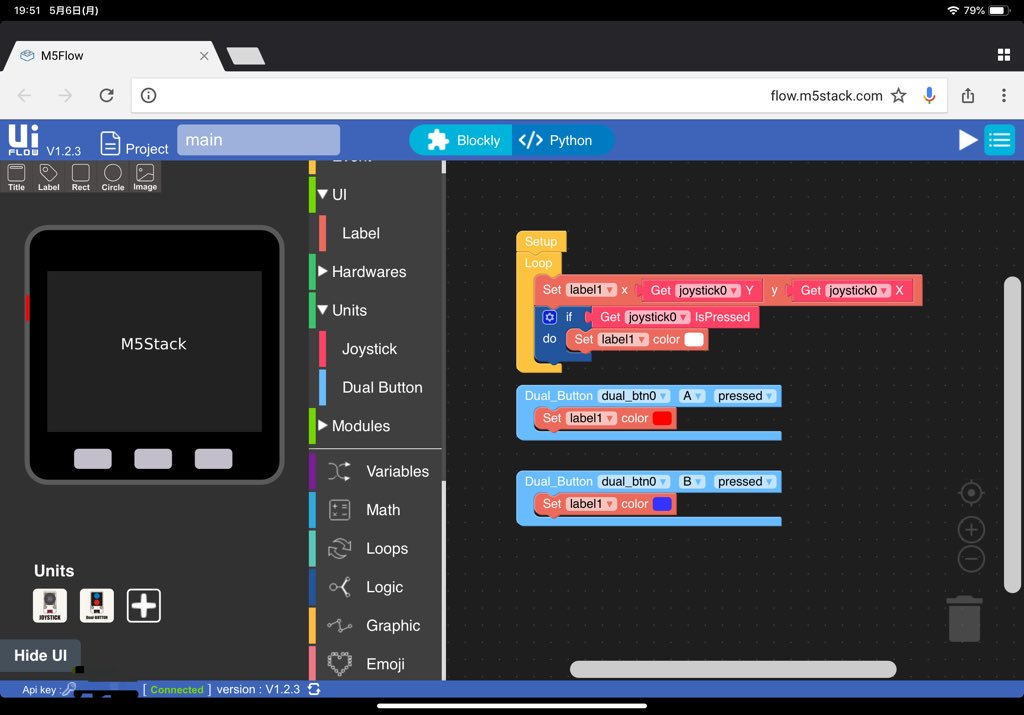Add a new unit with plus icon

[144, 605]
